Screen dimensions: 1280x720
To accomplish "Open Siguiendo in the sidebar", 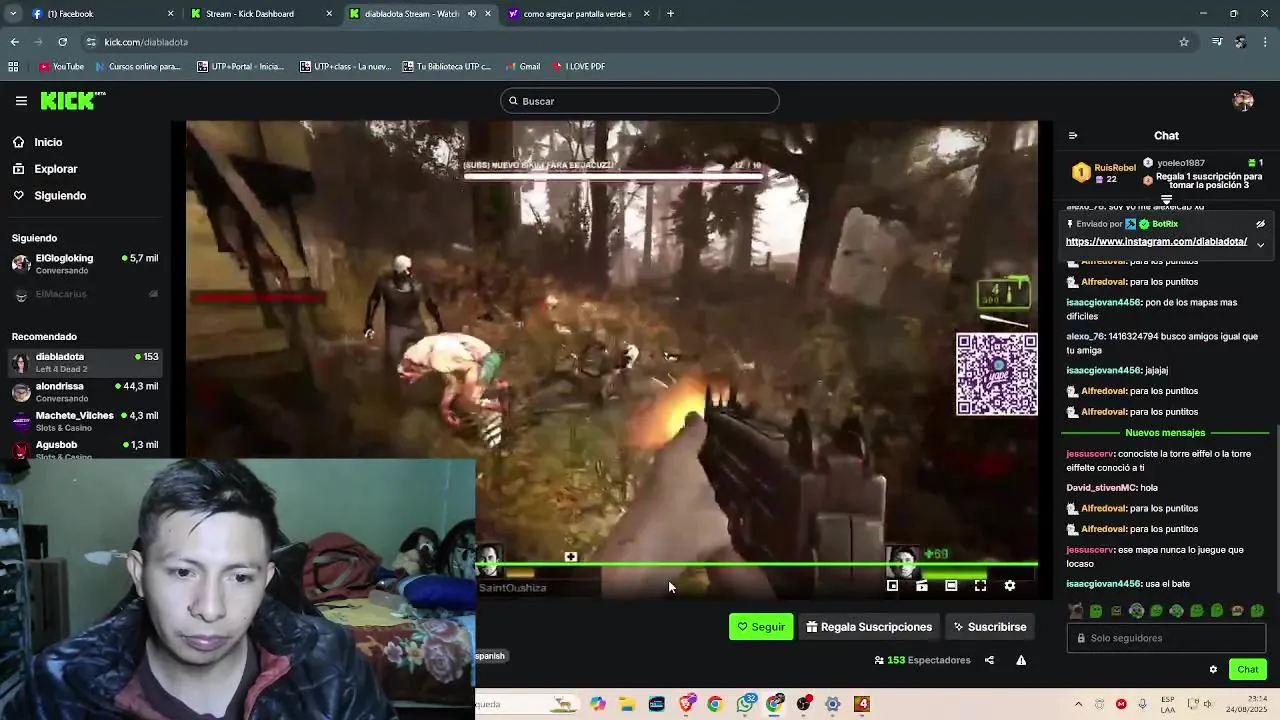I will pos(60,196).
